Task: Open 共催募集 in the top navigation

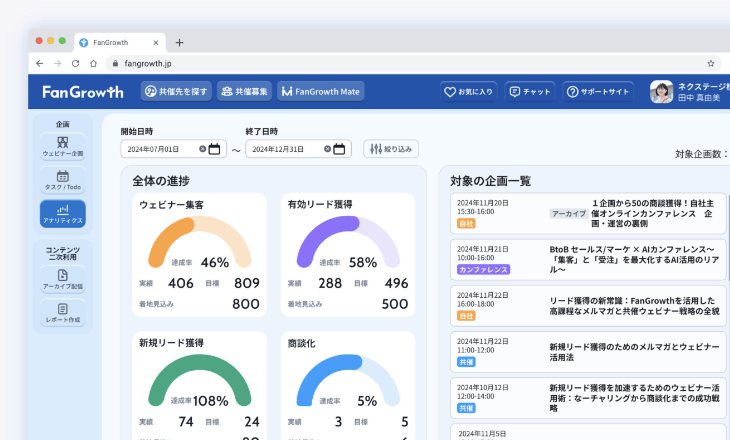Action: [244, 92]
